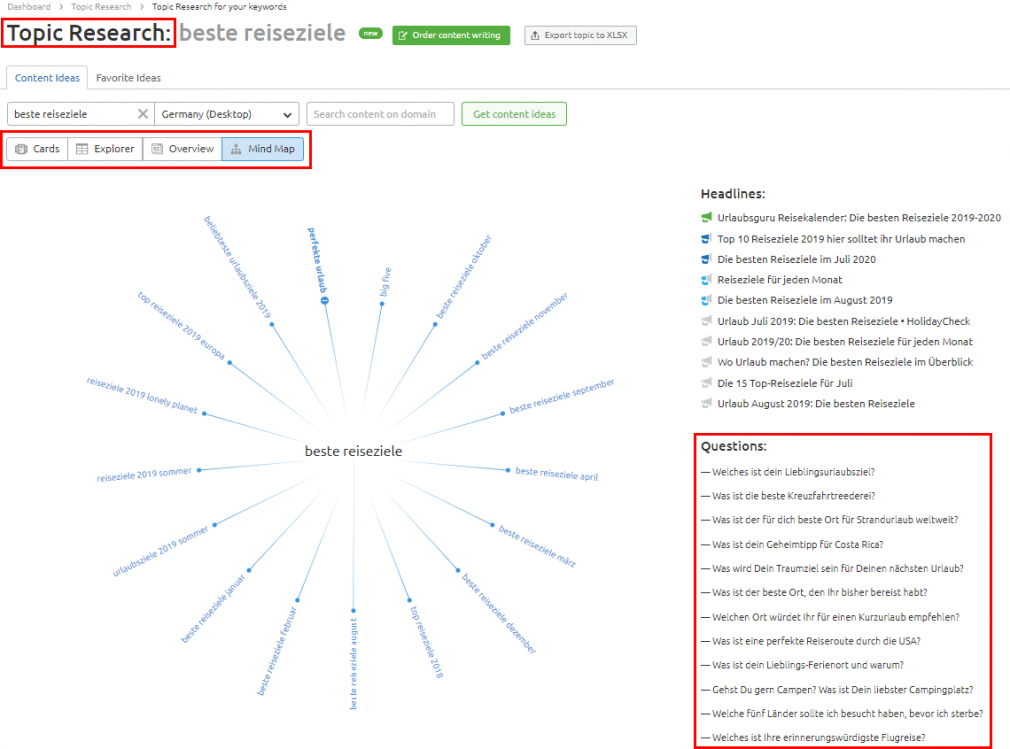Click megaphone icon beside Urlaub August 2019 headline
The width and height of the screenshot is (1010, 749).
707,404
